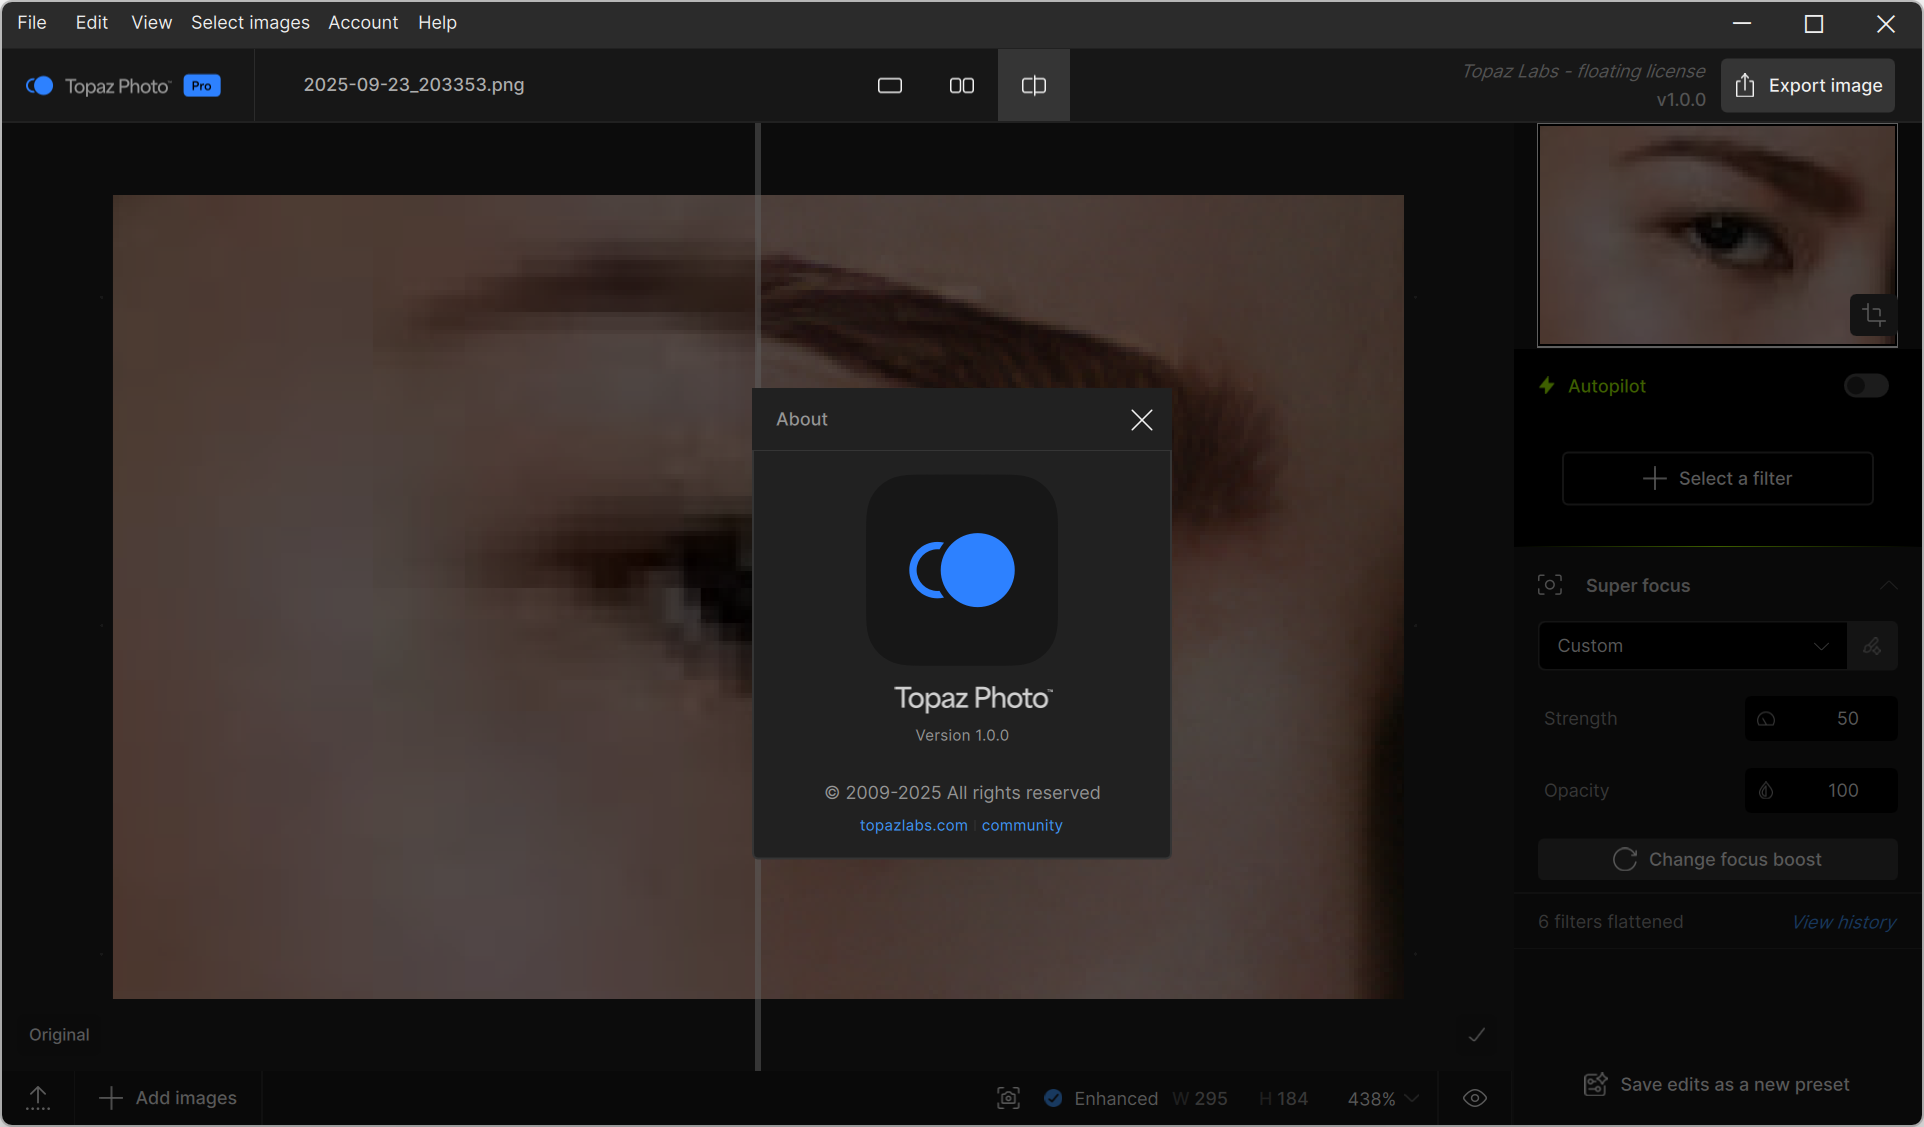The height and width of the screenshot is (1127, 1924).
Task: Close the About dialog
Action: click(1141, 420)
